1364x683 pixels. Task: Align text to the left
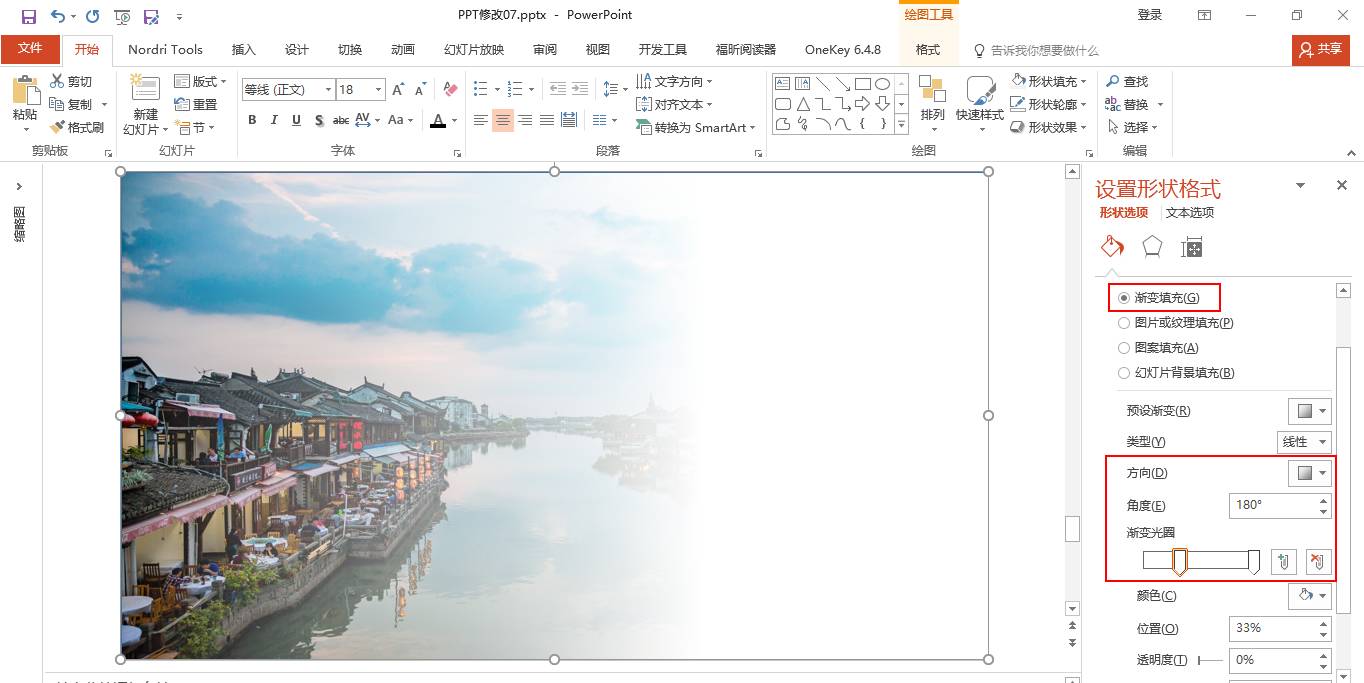pos(481,120)
